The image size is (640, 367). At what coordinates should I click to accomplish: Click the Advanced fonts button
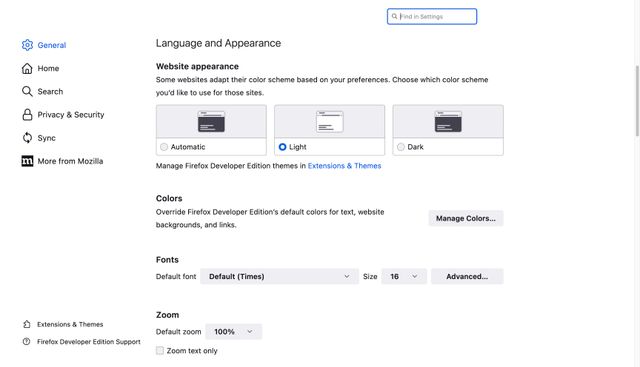click(467, 276)
